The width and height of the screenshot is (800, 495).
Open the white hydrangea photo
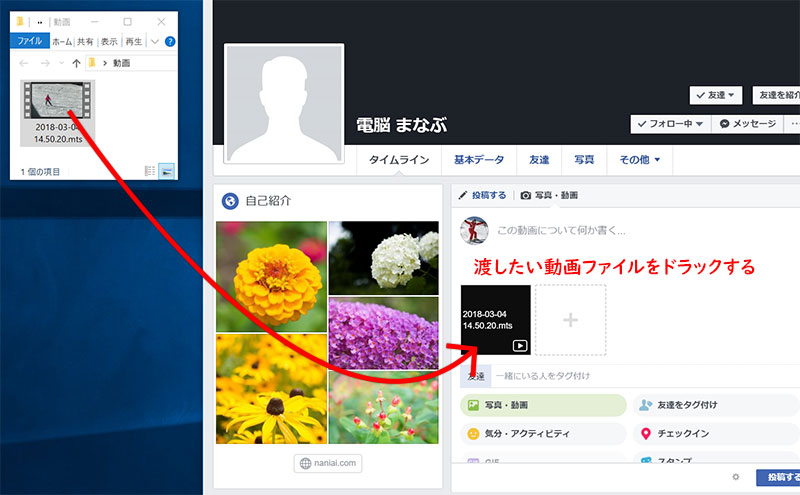click(383, 258)
